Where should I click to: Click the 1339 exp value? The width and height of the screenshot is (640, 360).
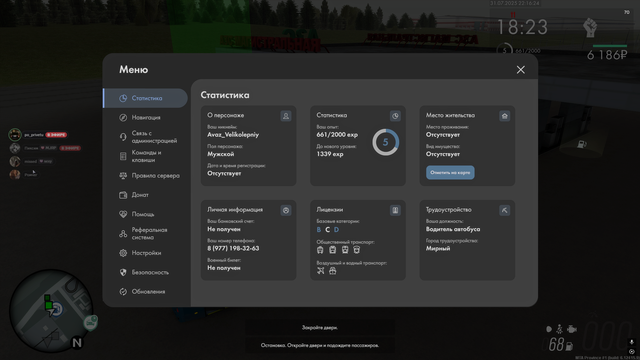click(x=330, y=154)
